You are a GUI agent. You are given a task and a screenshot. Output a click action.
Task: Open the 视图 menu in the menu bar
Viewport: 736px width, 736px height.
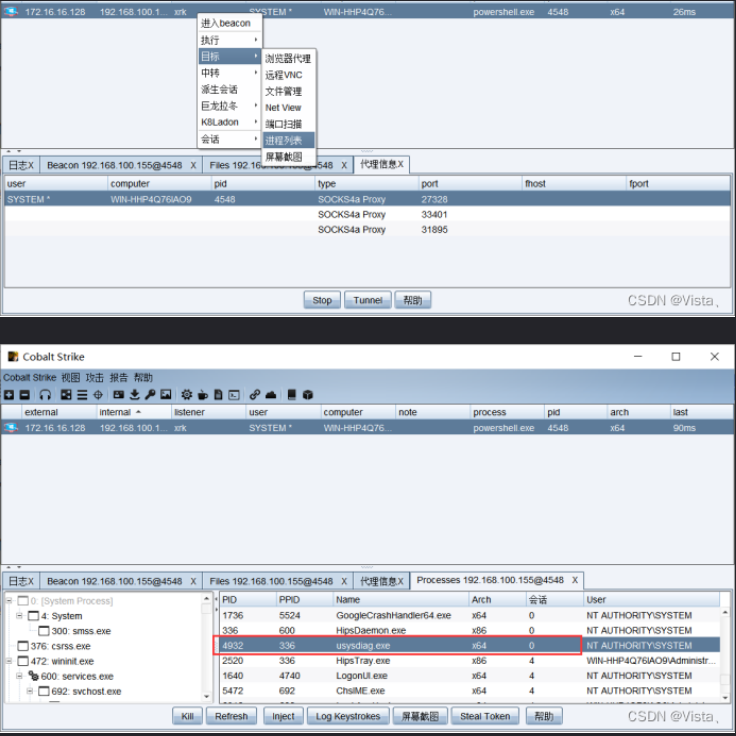(70, 377)
